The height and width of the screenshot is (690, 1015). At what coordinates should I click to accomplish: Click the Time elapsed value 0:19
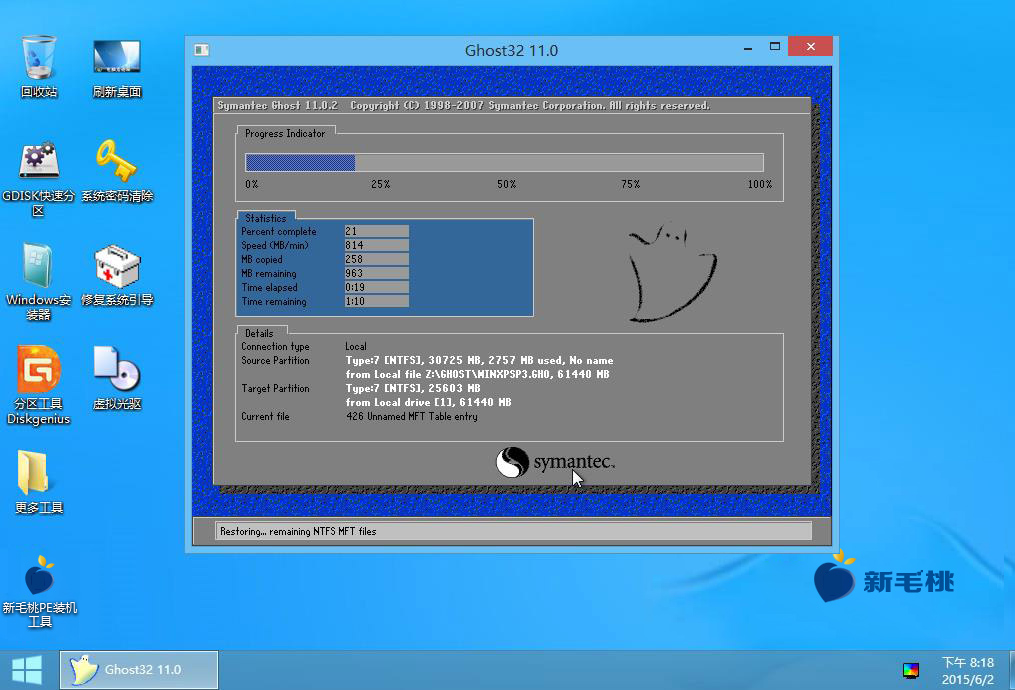(x=377, y=287)
